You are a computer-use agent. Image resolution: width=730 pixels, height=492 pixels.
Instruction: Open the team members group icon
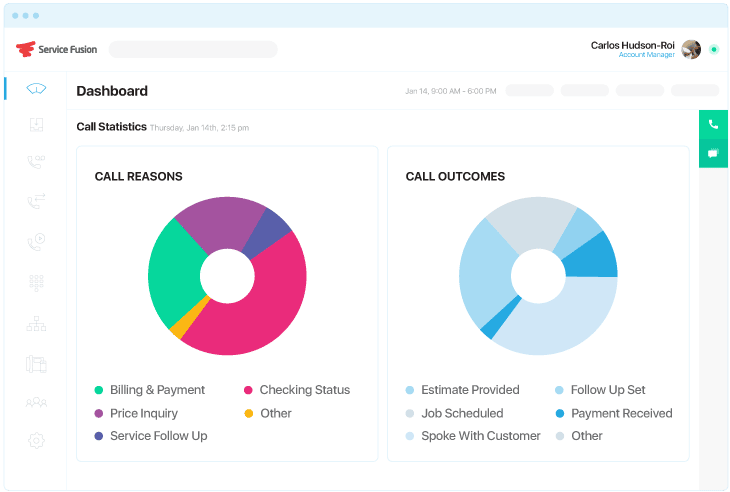[36, 402]
